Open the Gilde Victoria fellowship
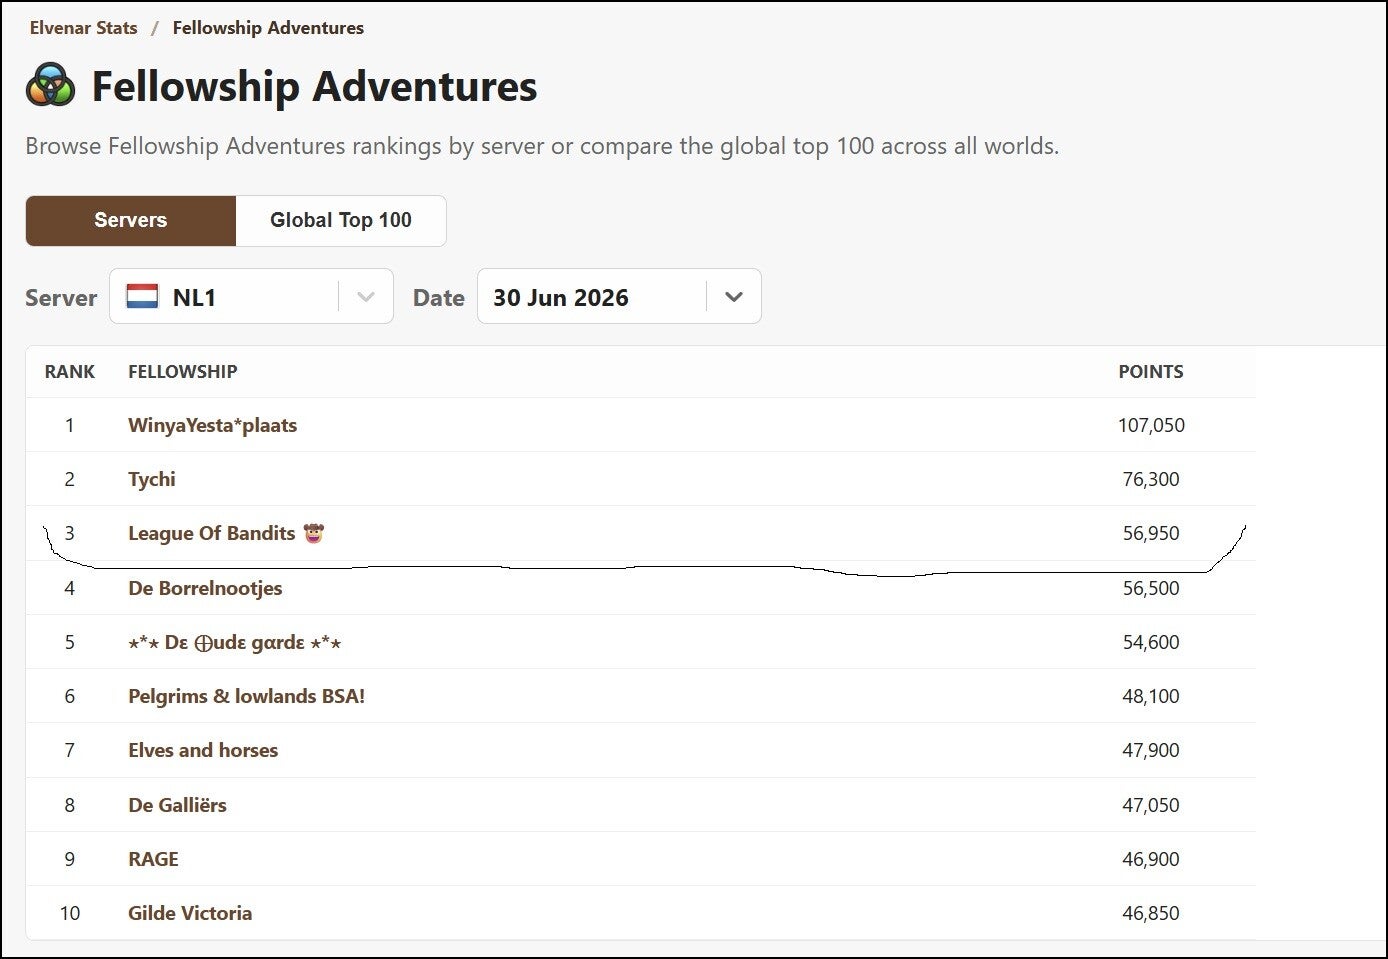The height and width of the screenshot is (959, 1388). tap(190, 913)
